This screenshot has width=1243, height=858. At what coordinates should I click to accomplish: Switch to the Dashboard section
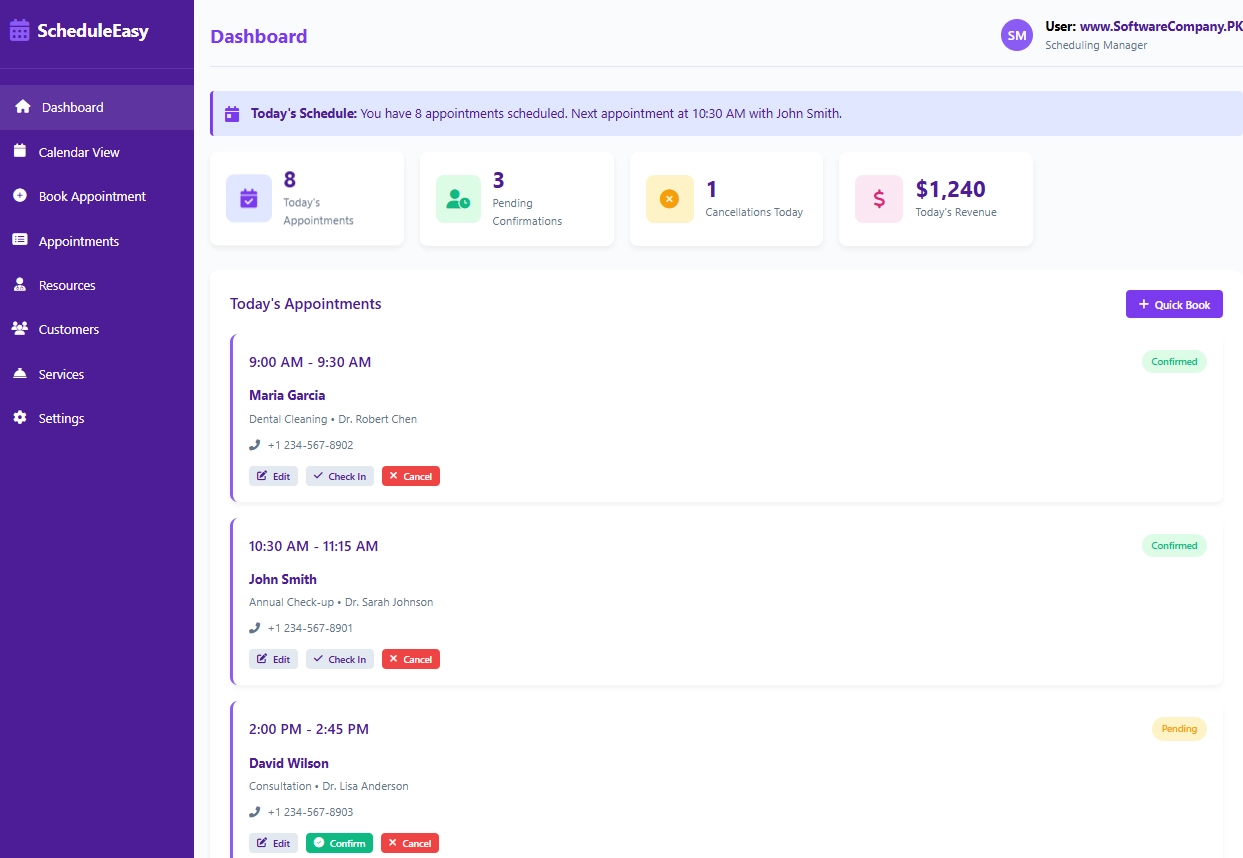coord(71,107)
